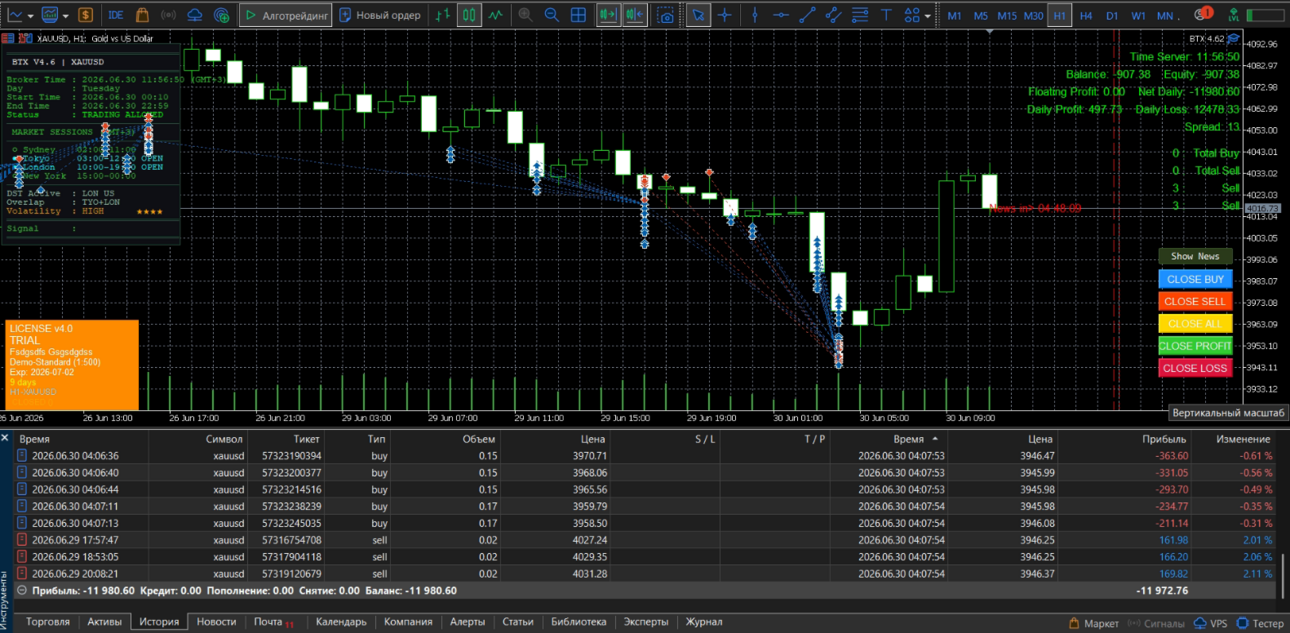The image size is (1290, 633).
Task: Select the text label tool
Action: (x=886, y=15)
